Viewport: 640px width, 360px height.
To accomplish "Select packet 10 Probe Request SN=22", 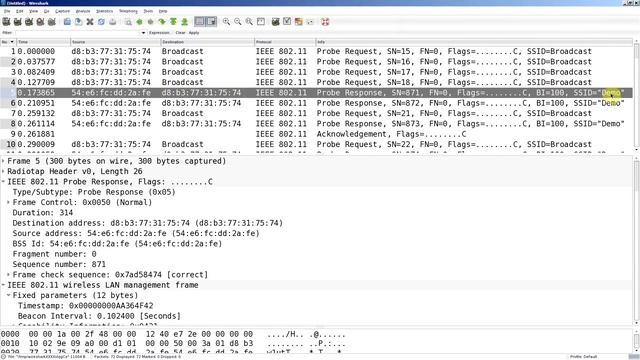I will tap(316, 144).
